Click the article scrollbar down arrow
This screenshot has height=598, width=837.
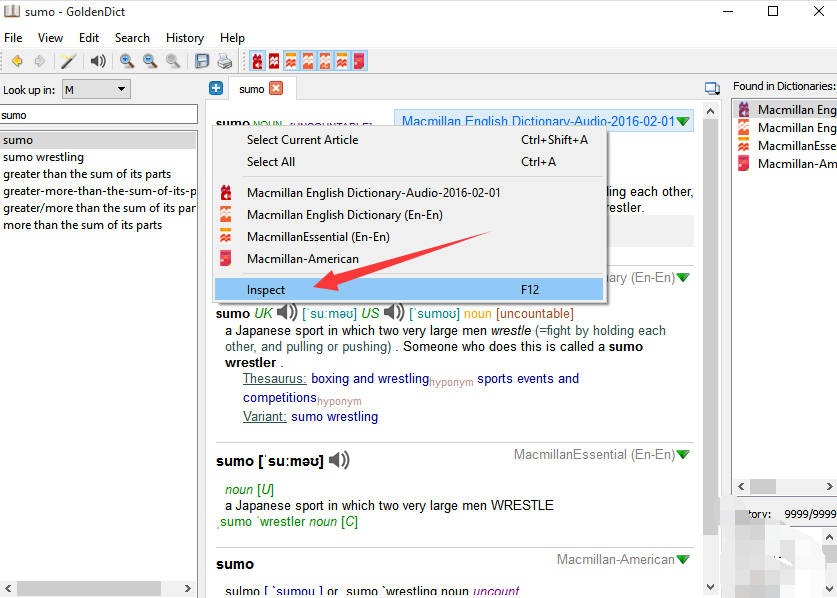[710, 587]
